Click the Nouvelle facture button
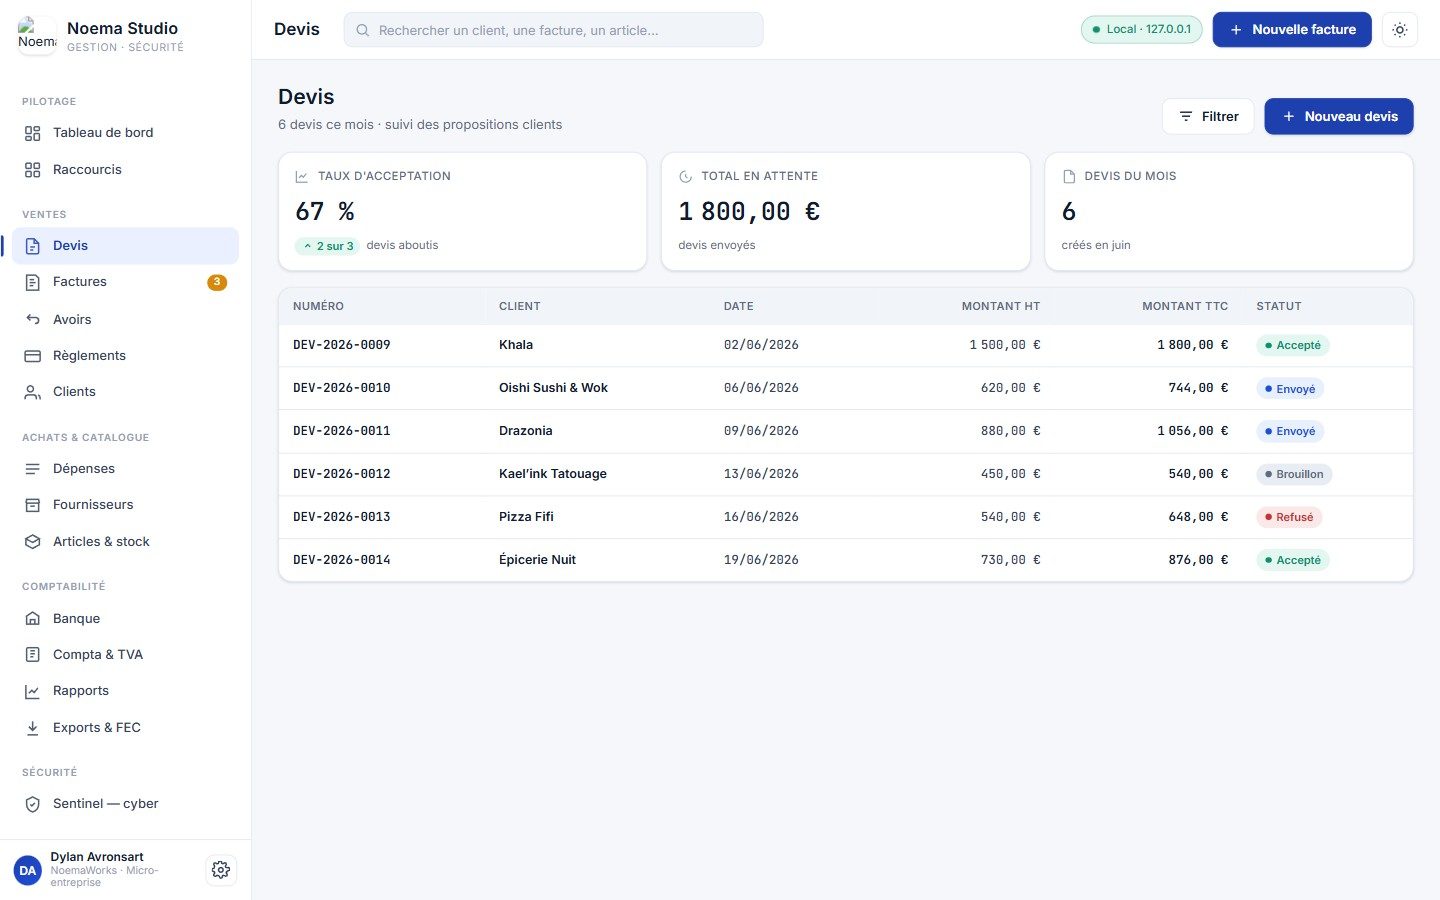 (x=1292, y=30)
